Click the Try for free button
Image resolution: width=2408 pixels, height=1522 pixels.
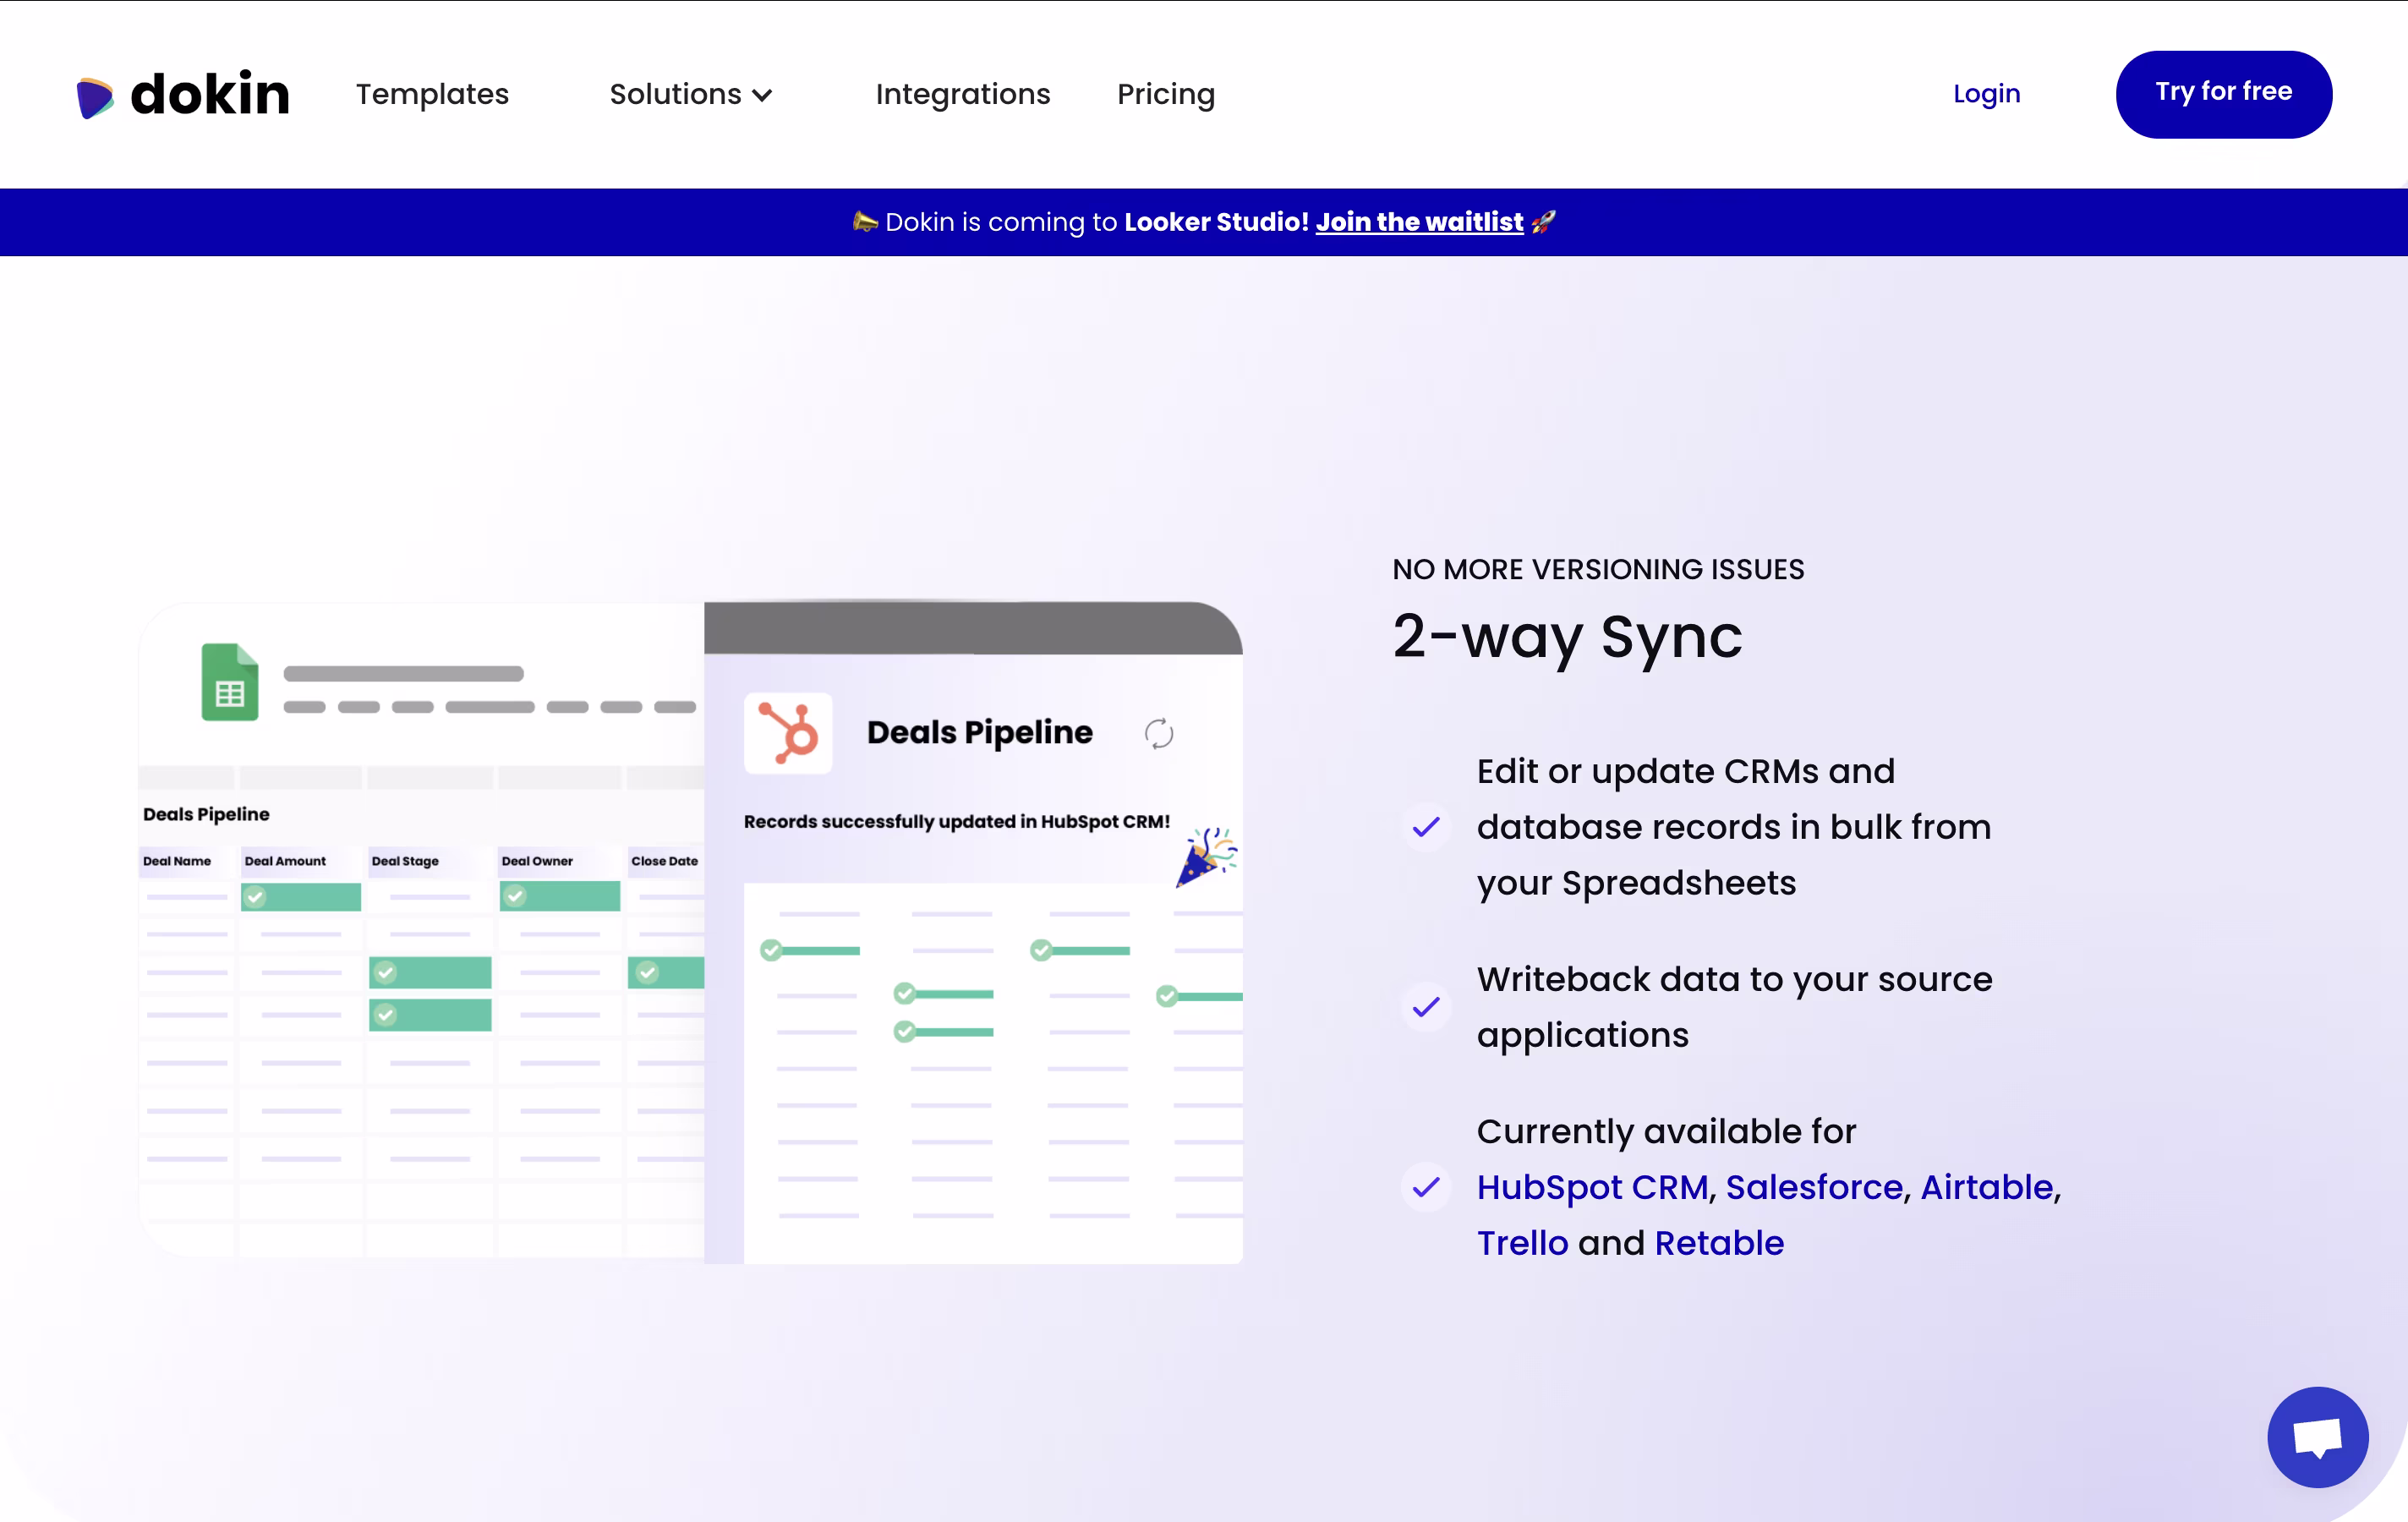2223,94
